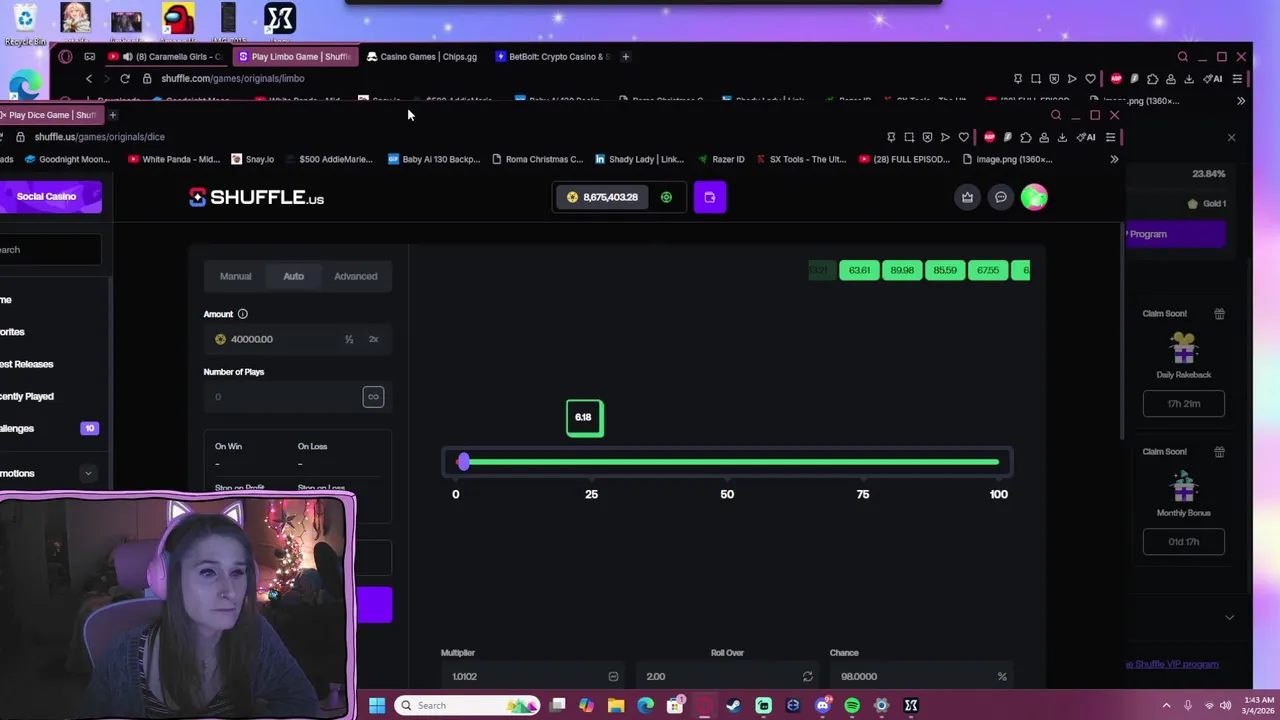This screenshot has width=1280, height=720.
Task: Open Razer ID bookmark in front window
Action: coord(721,159)
